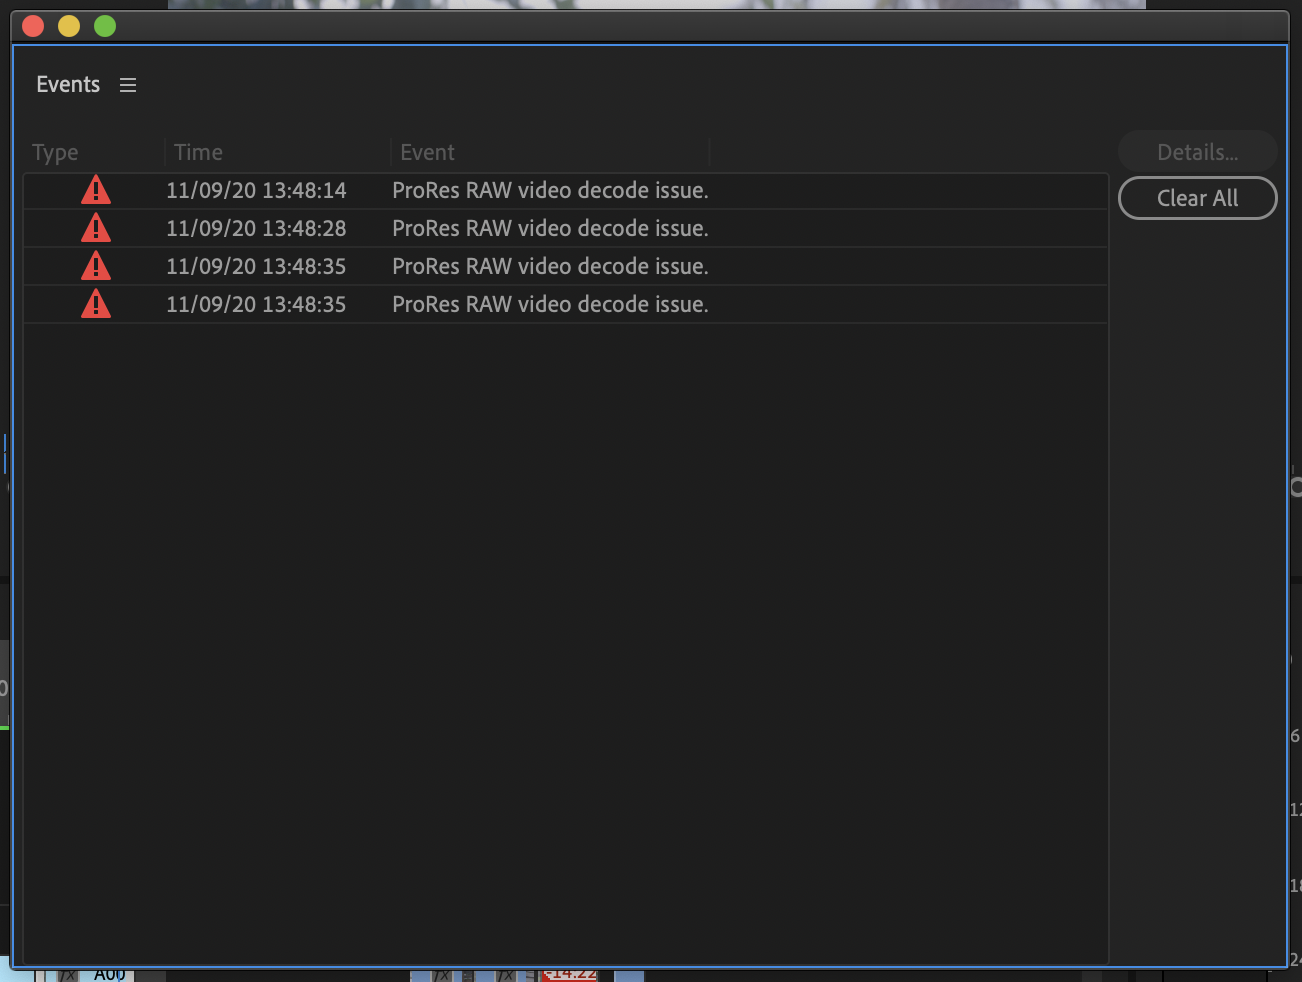Click the warning icon for 13:48:28 event
Image resolution: width=1302 pixels, height=982 pixels.
coord(96,228)
